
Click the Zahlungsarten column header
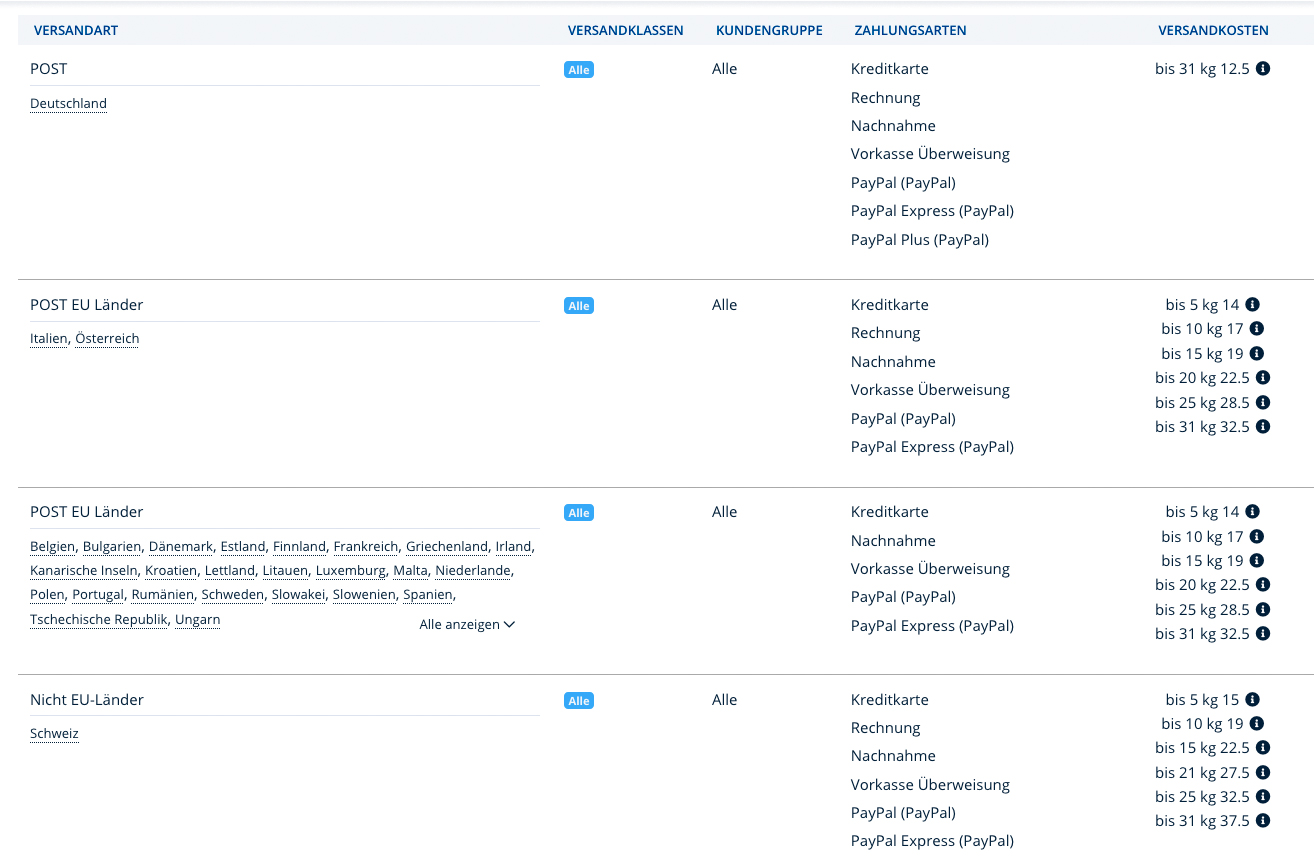[910, 31]
